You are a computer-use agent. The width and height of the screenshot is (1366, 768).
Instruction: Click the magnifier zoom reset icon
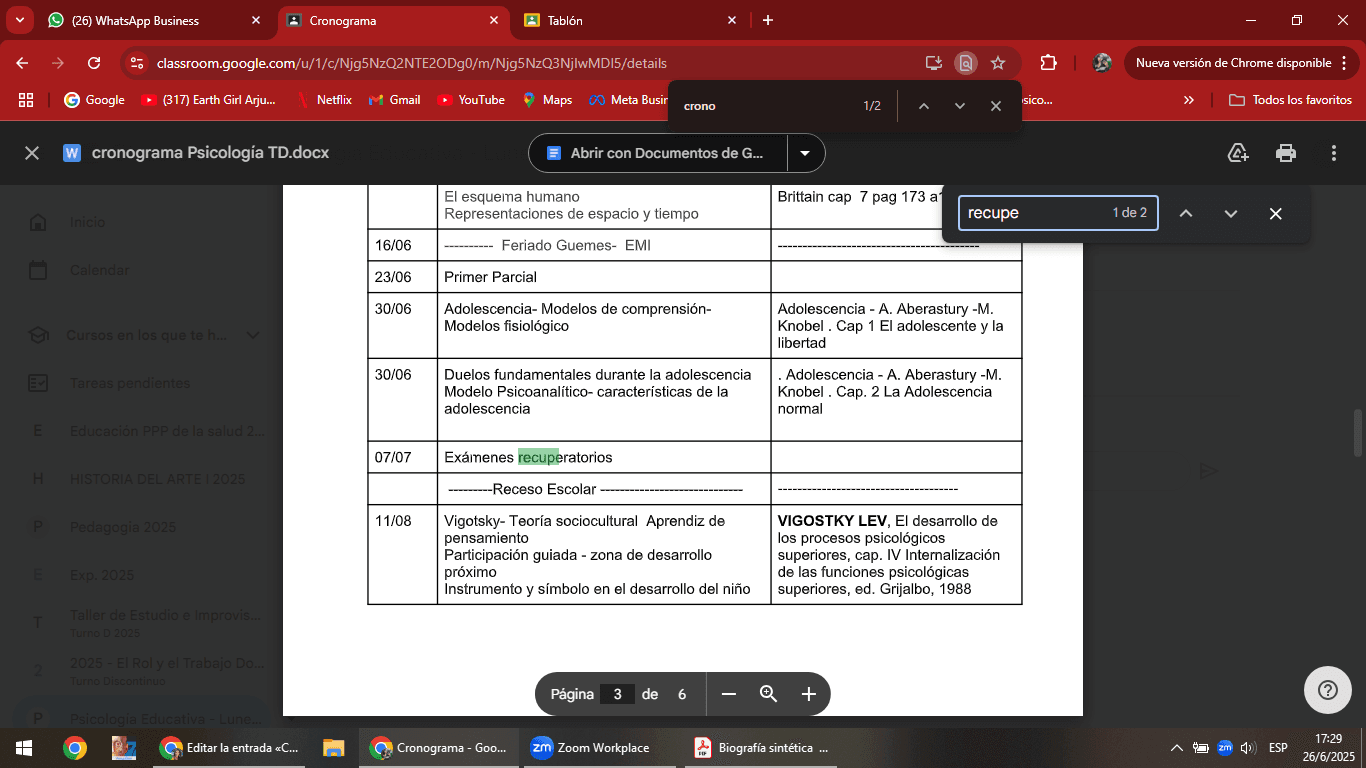click(768, 694)
